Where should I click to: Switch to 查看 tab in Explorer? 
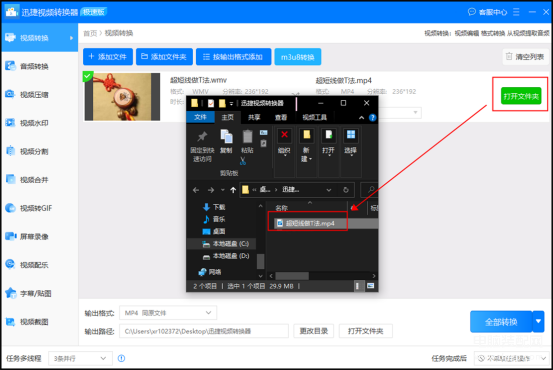[x=281, y=117]
